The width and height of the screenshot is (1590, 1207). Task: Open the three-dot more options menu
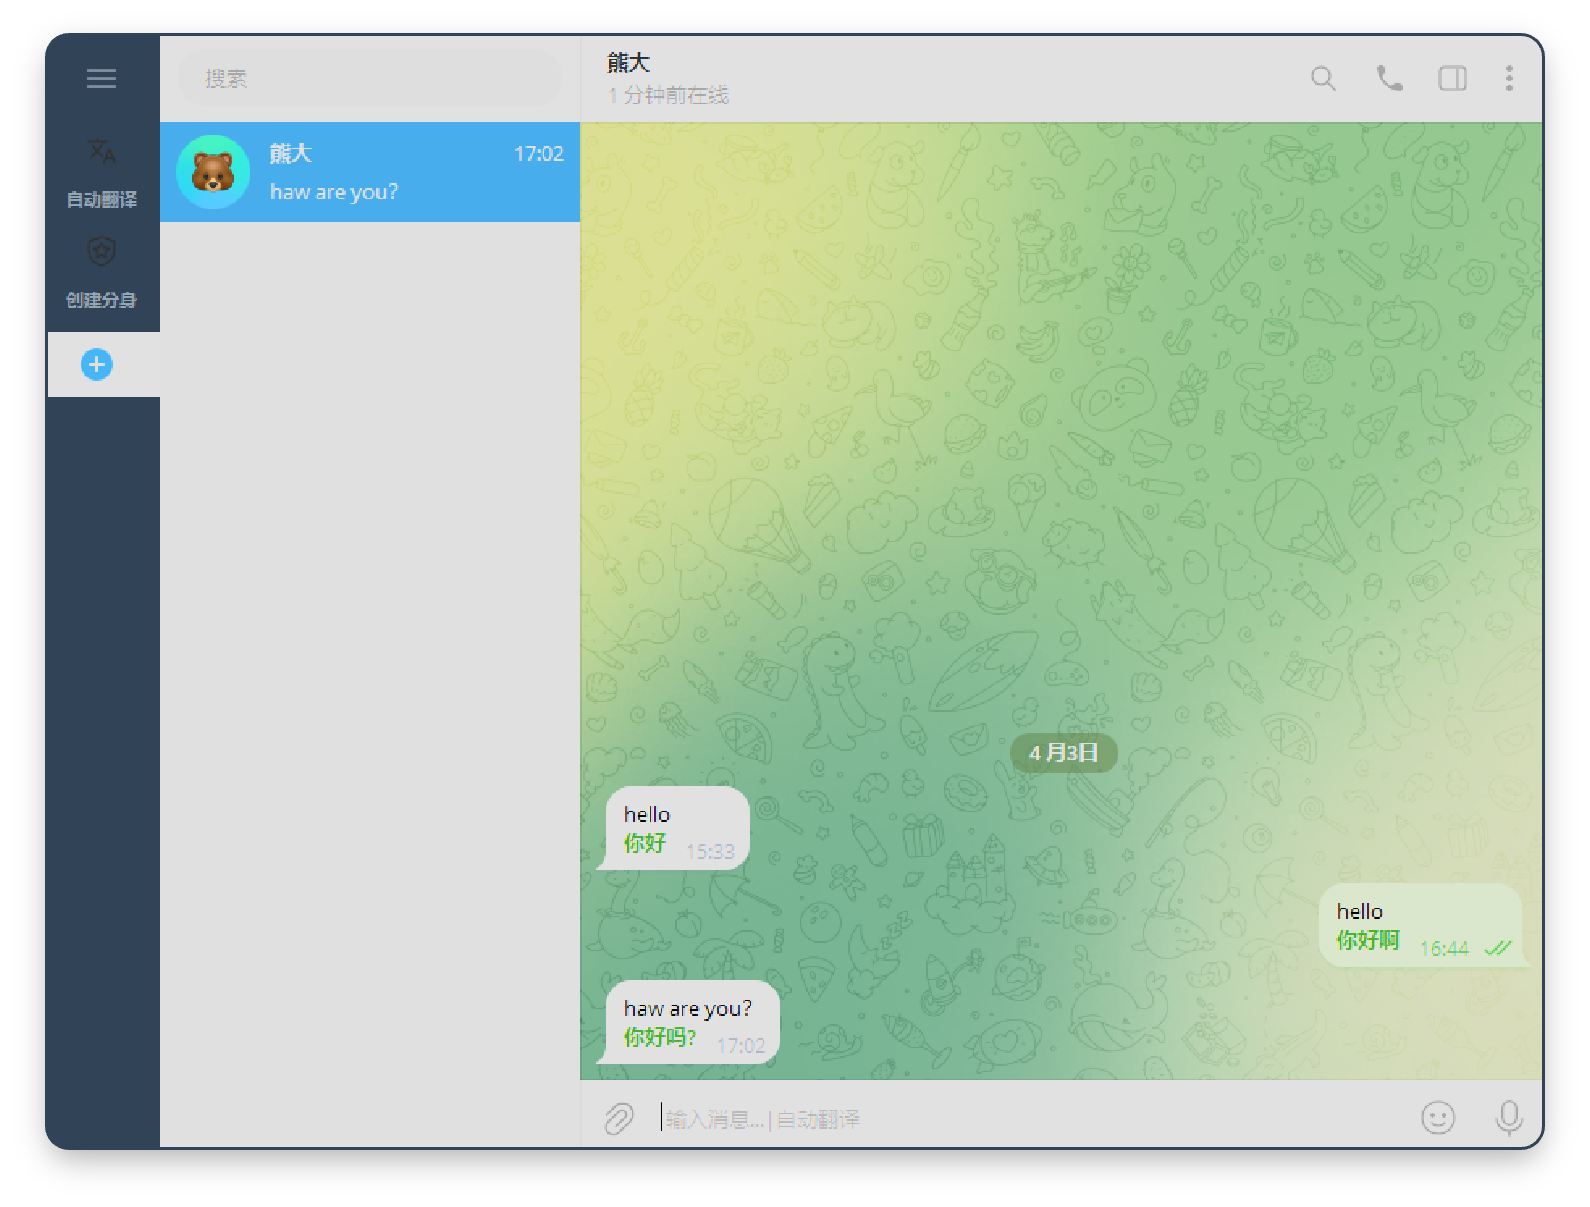(x=1509, y=78)
